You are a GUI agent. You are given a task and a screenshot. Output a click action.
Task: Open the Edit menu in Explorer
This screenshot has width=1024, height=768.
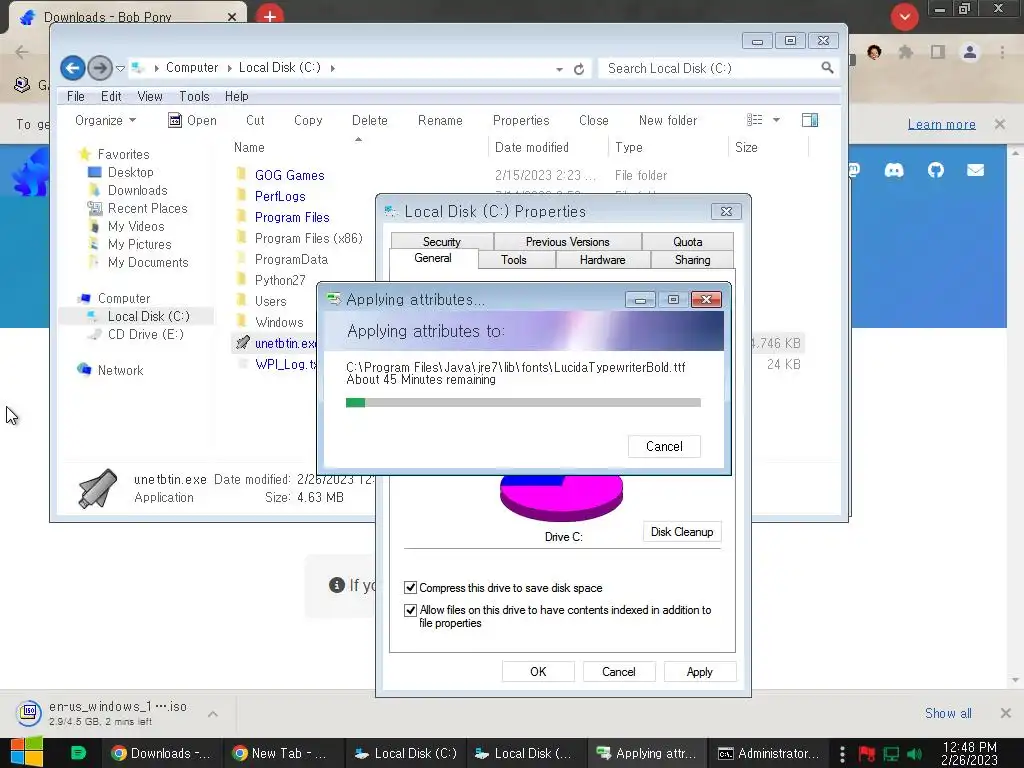[x=111, y=97]
